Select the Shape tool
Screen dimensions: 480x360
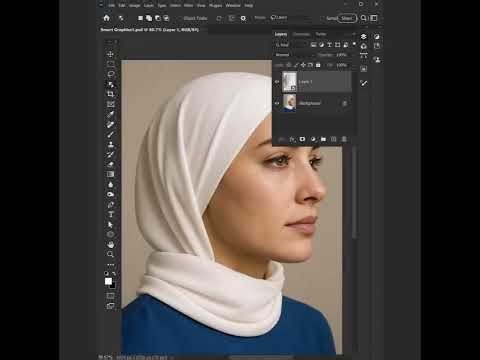click(x=111, y=234)
